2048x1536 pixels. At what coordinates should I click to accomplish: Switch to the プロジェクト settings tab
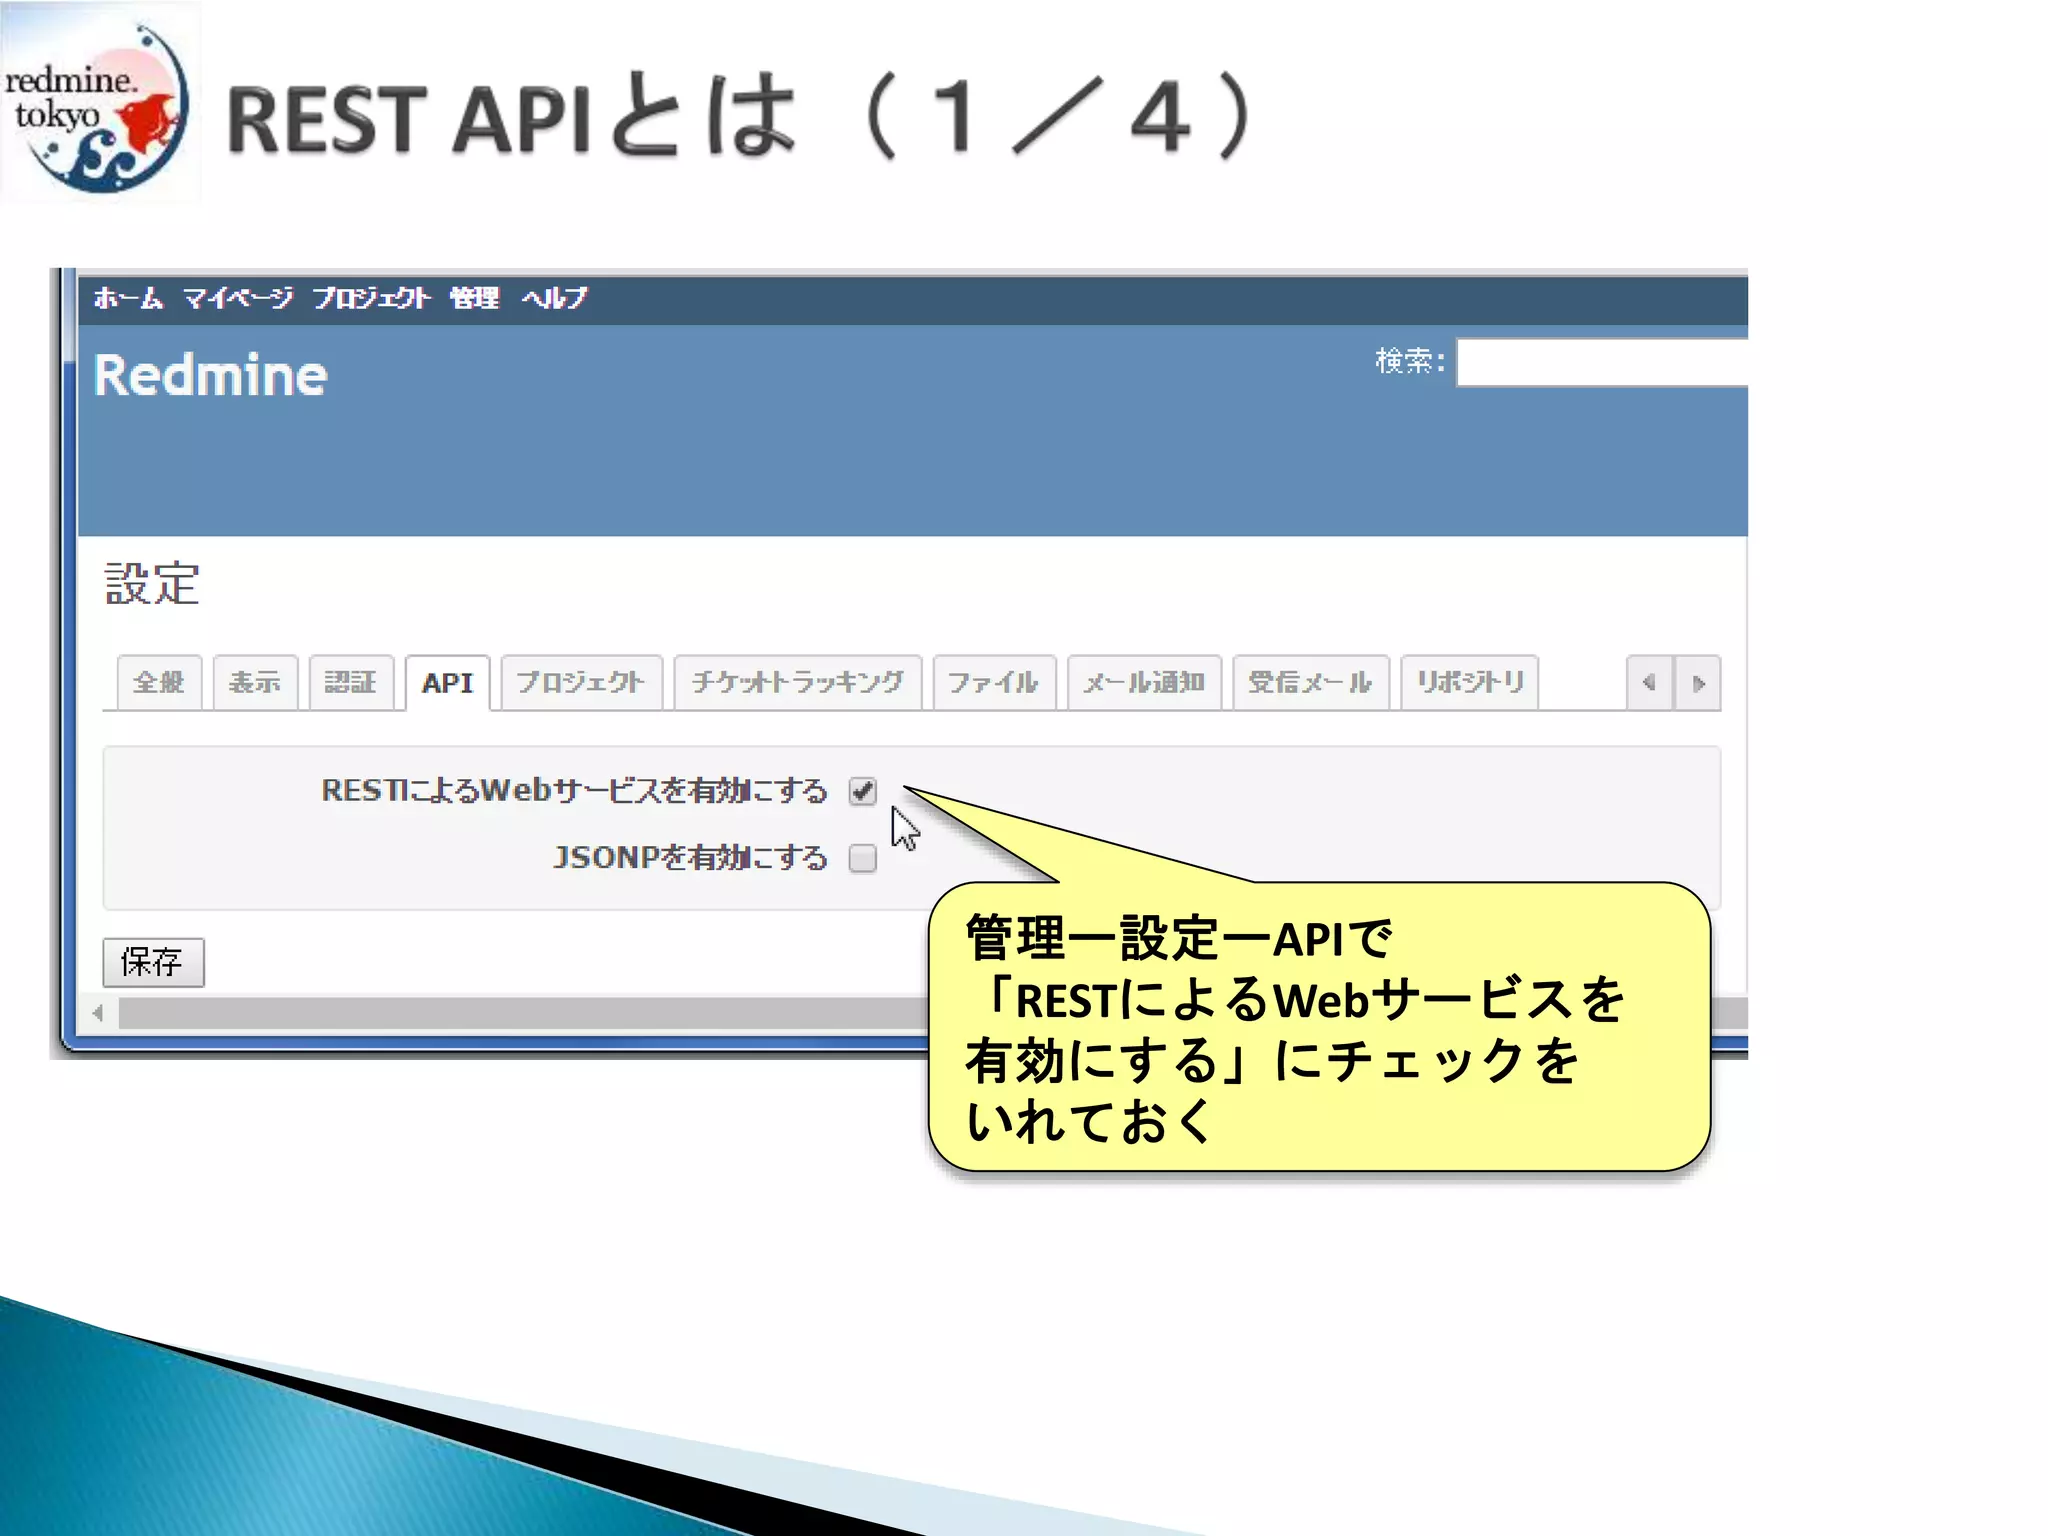tap(581, 683)
